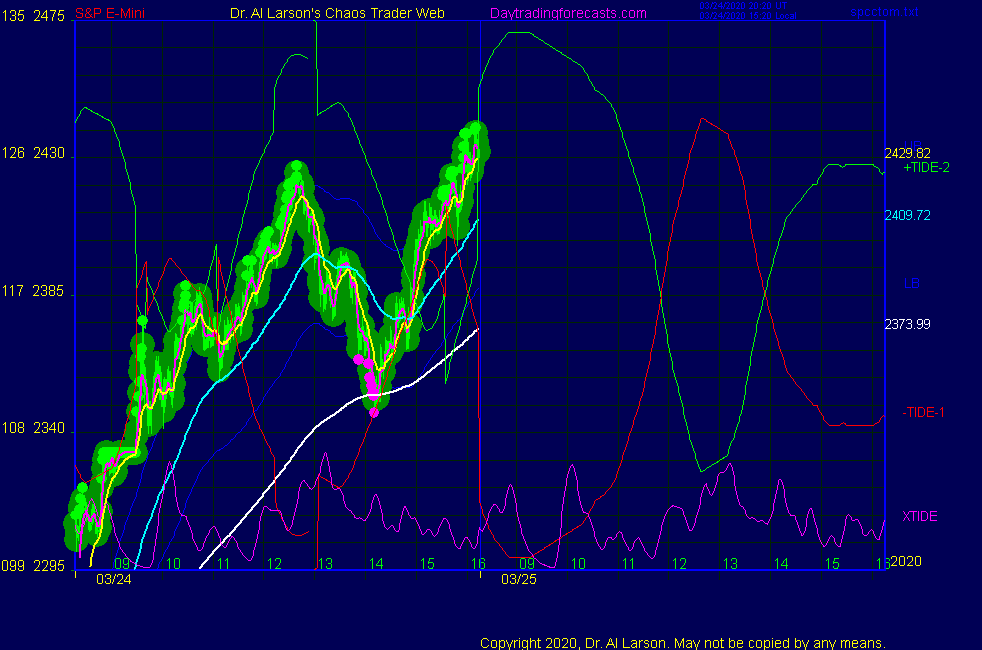Screen dimensions: 982x650
Task: Click the LB legend label
Action: (x=911, y=283)
